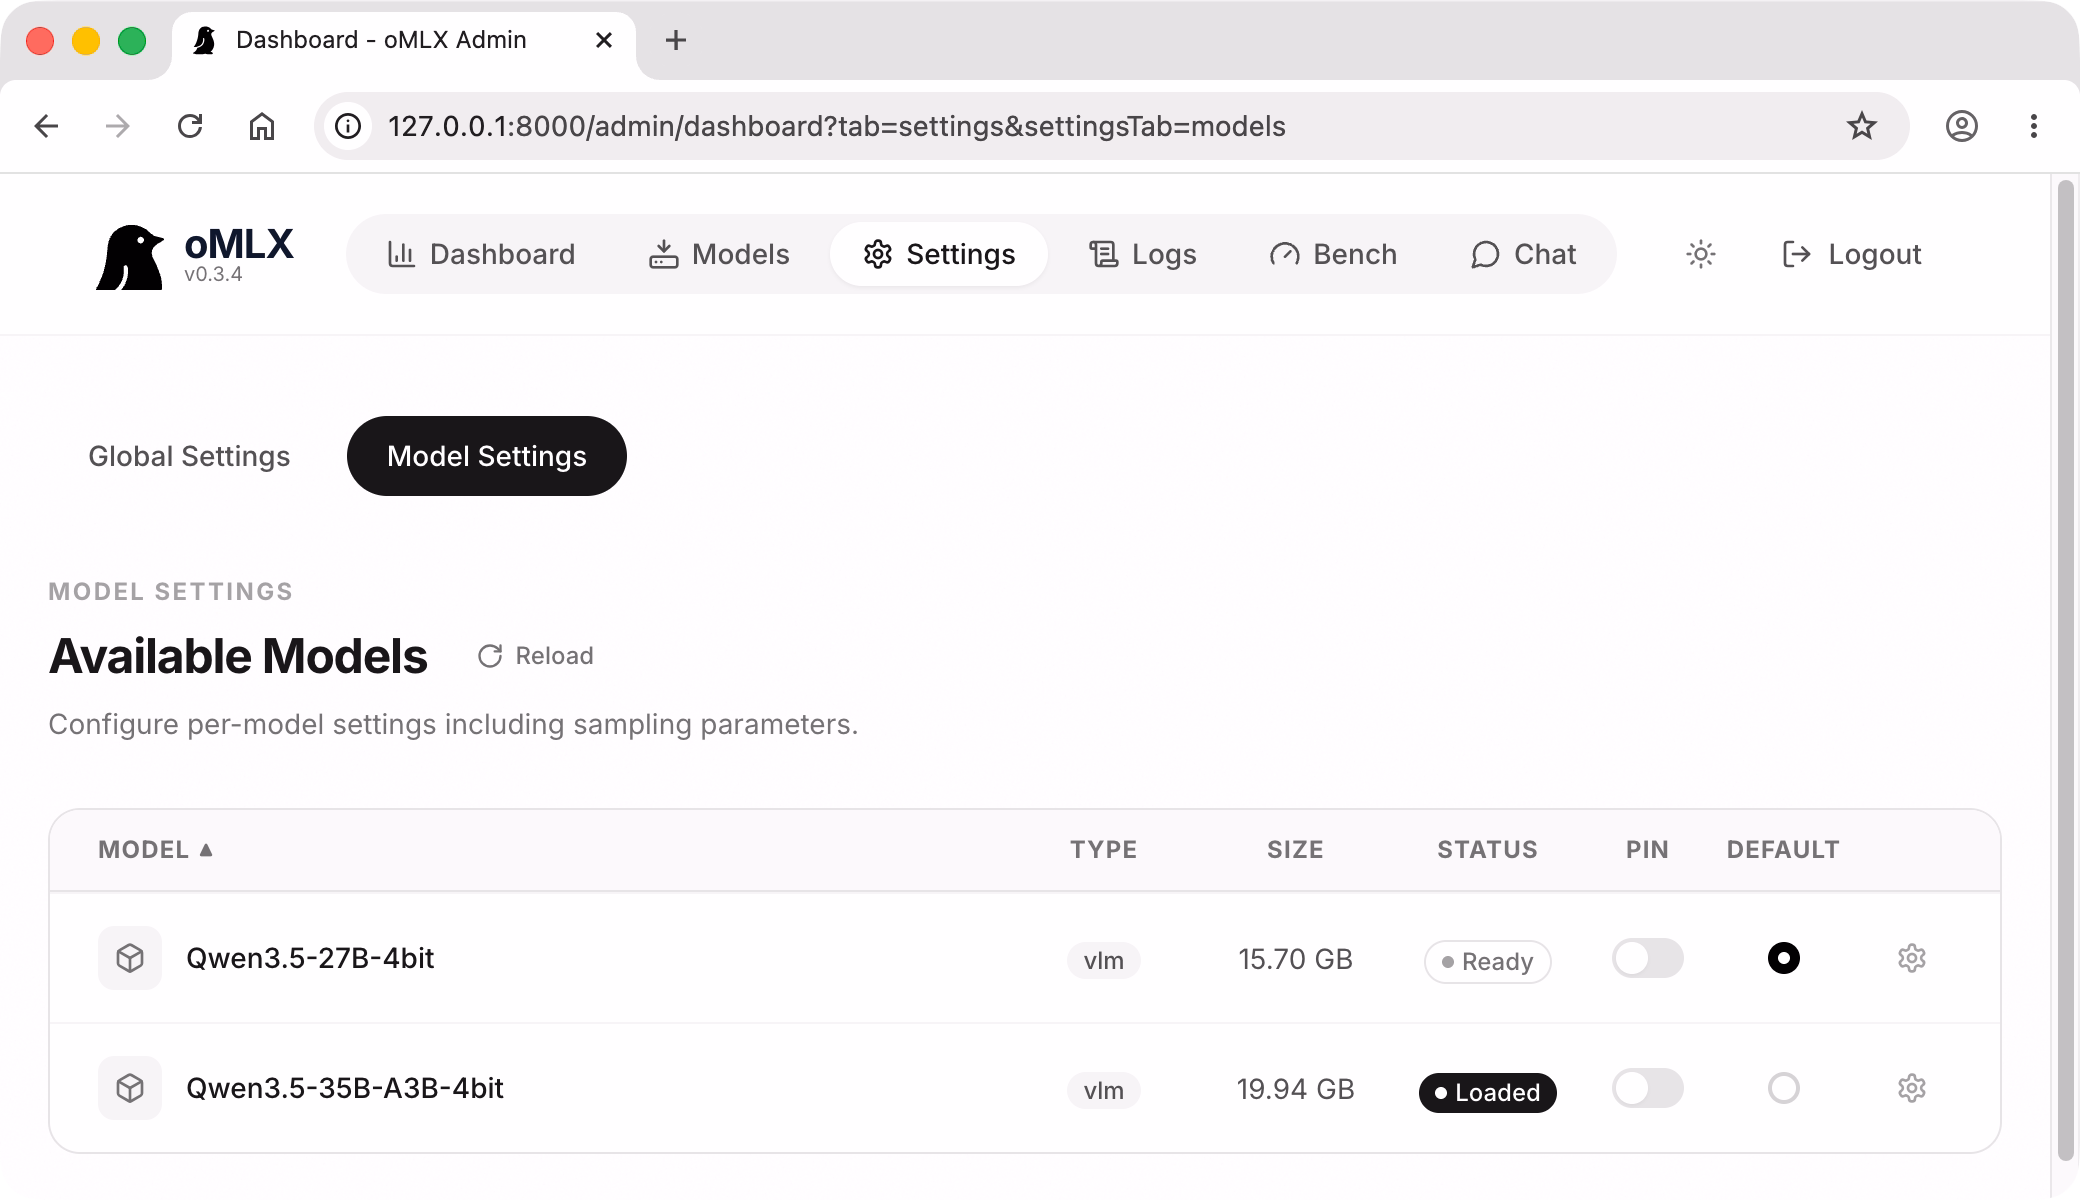The image size is (2080, 1200).
Task: Open browser profile icon
Action: 1961,126
